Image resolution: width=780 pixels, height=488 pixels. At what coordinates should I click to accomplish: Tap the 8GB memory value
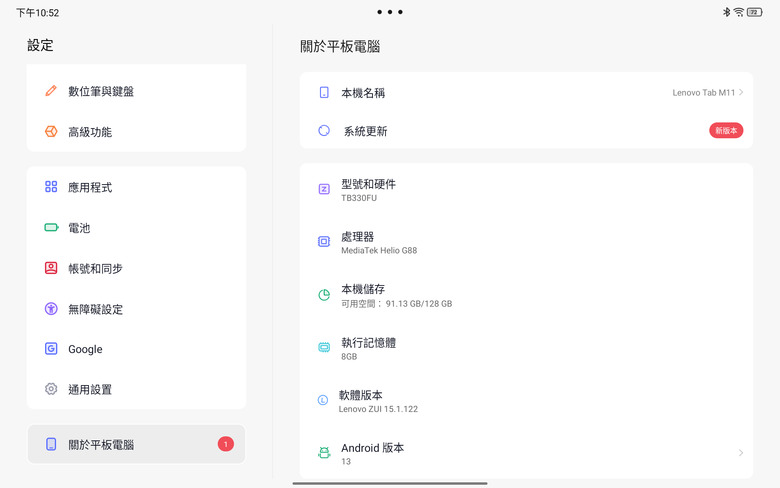tap(349, 357)
